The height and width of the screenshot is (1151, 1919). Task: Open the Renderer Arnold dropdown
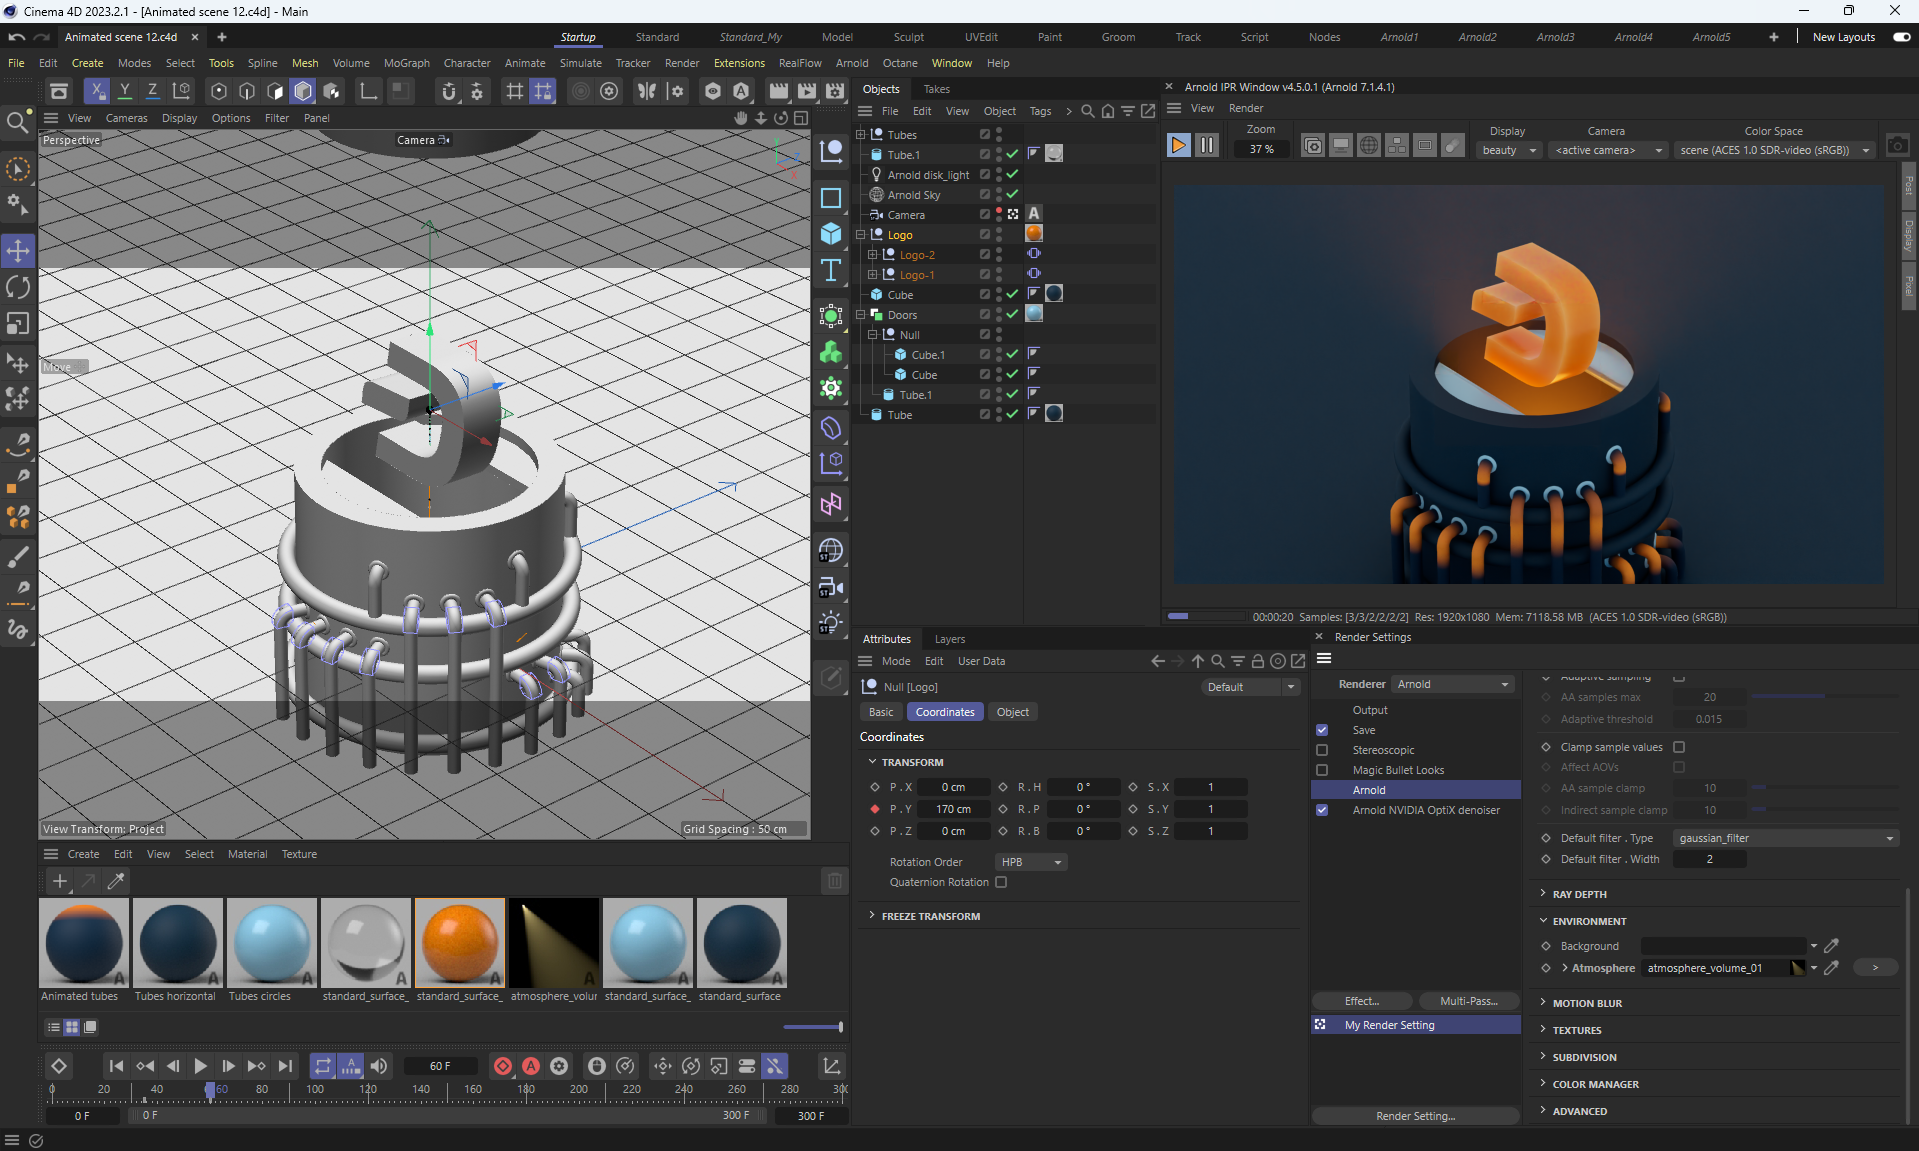click(1453, 684)
